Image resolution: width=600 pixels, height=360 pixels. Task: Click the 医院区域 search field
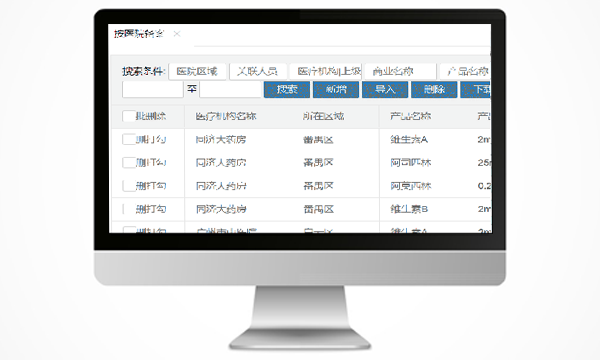coord(197,72)
